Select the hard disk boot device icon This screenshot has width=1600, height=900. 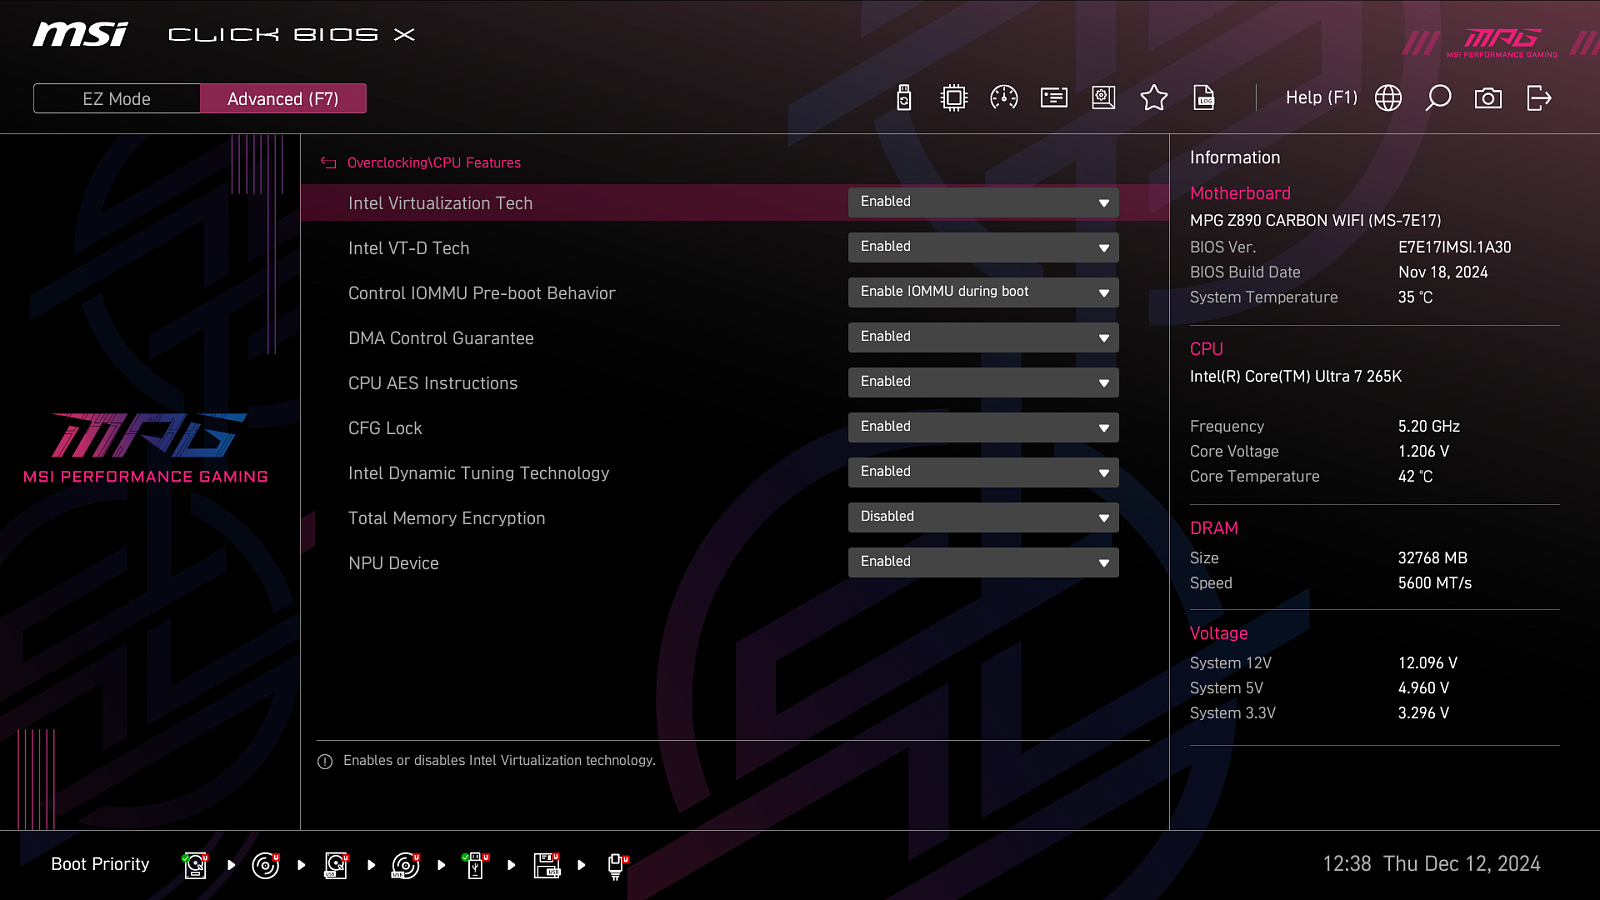(x=195, y=865)
